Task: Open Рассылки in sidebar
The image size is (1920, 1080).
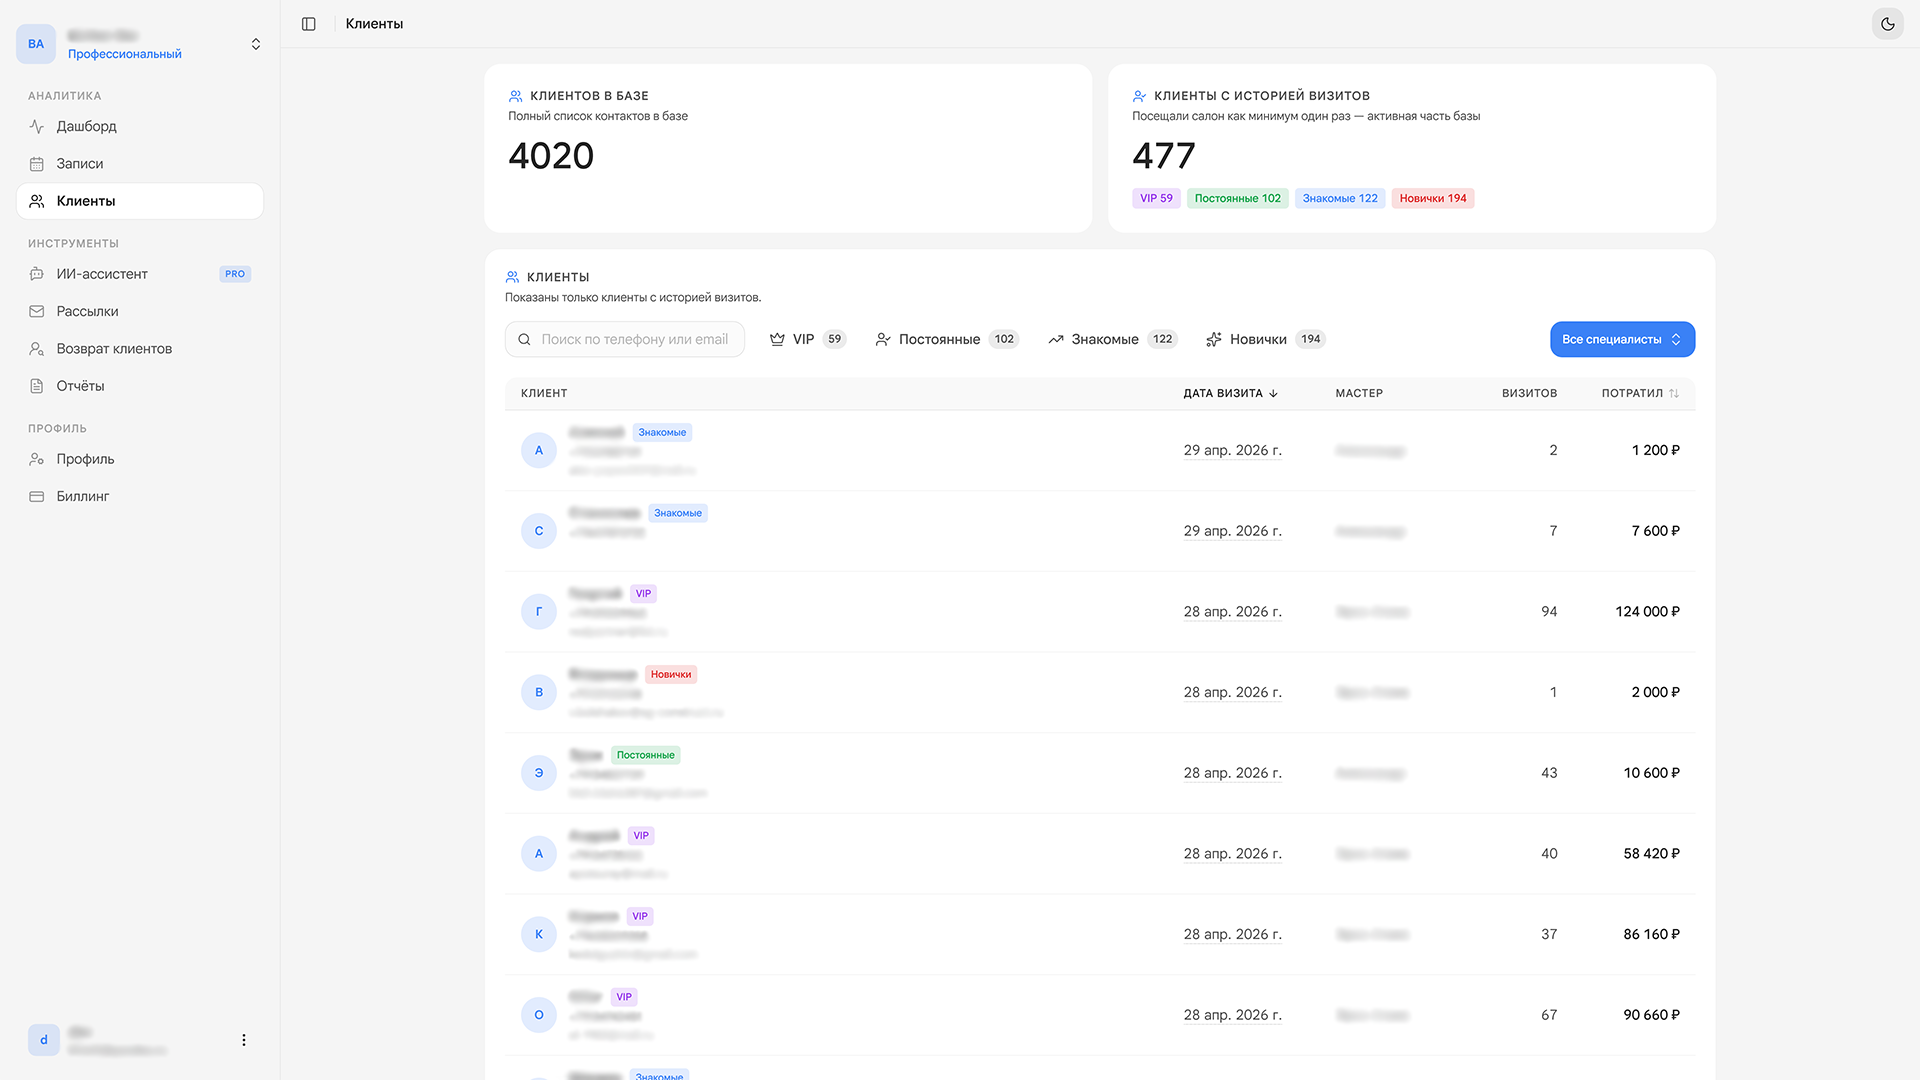Action: coord(140,311)
